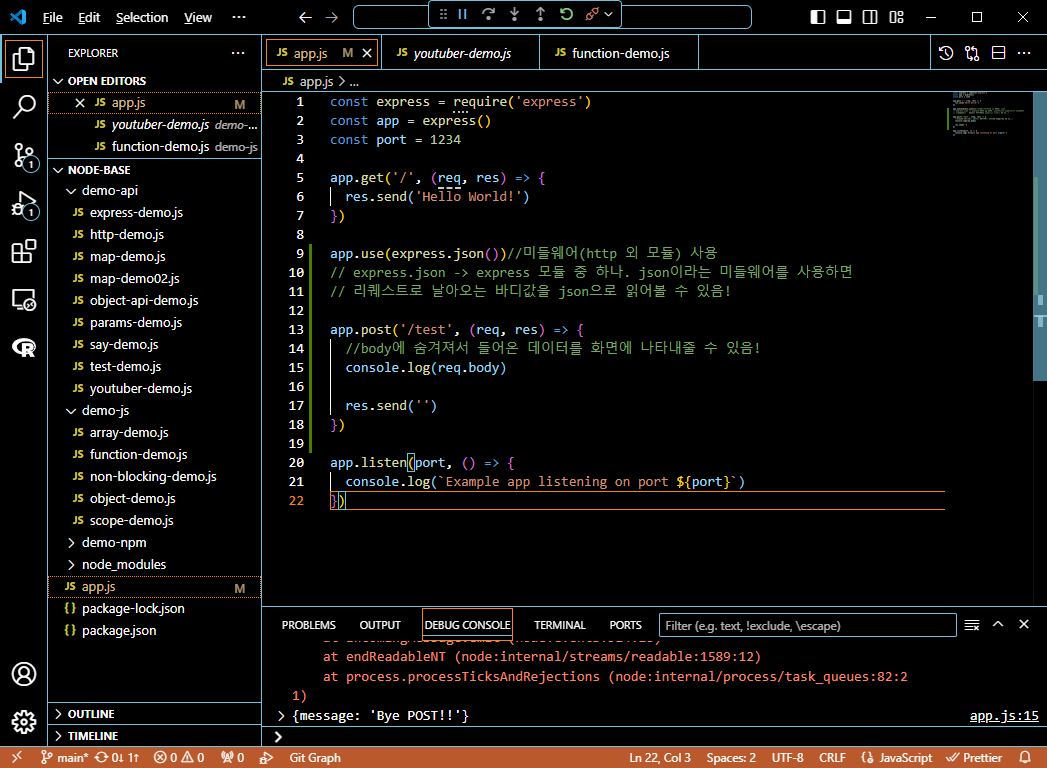1047x768 pixels.
Task: Open the Run and Debug view
Action: click(24, 204)
